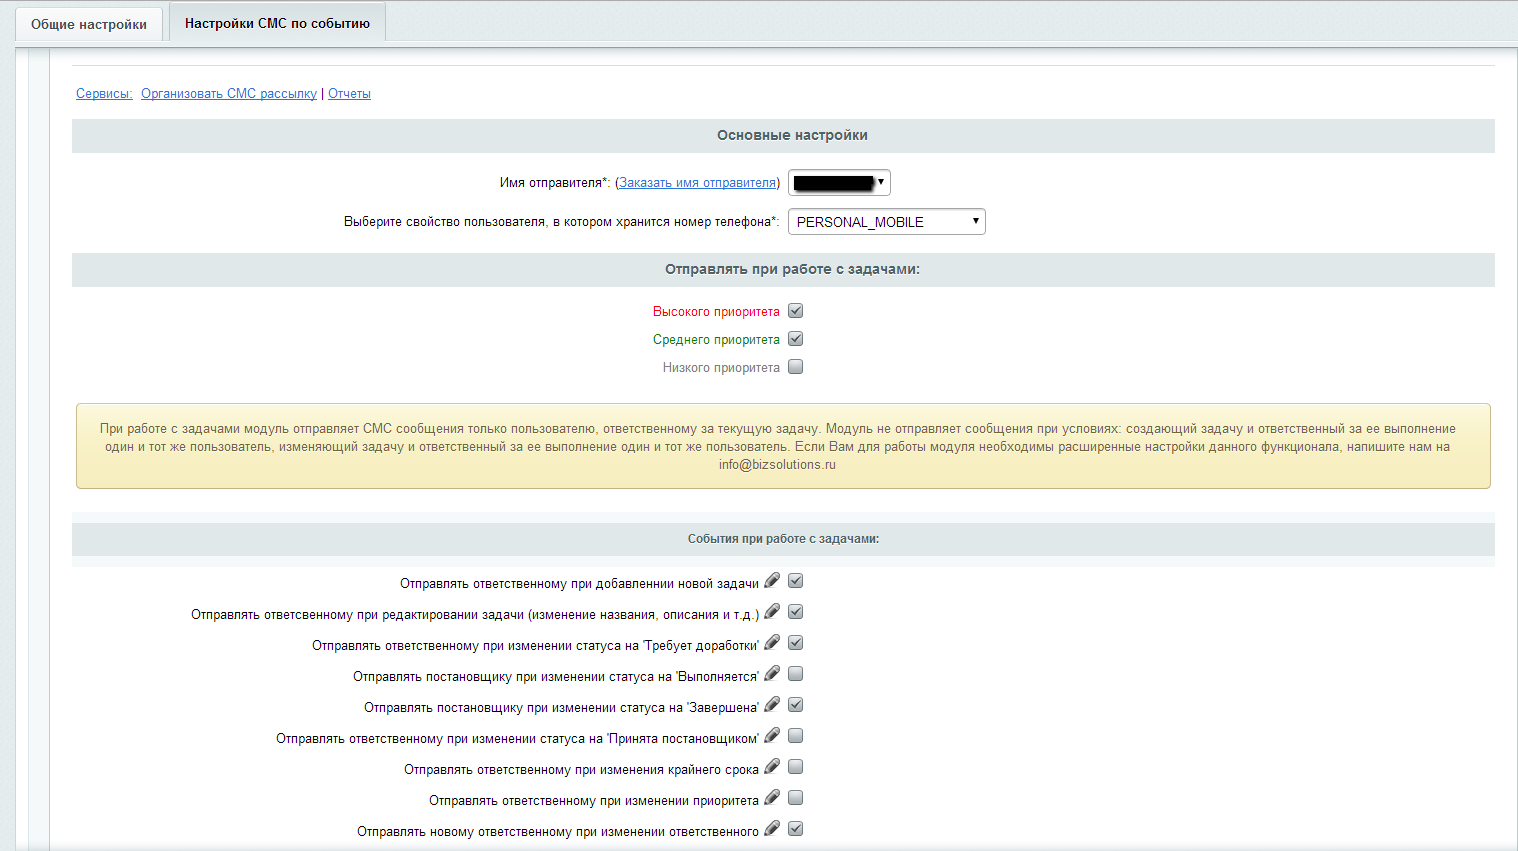Enable sending on 'Выполняется' status change

796,674
